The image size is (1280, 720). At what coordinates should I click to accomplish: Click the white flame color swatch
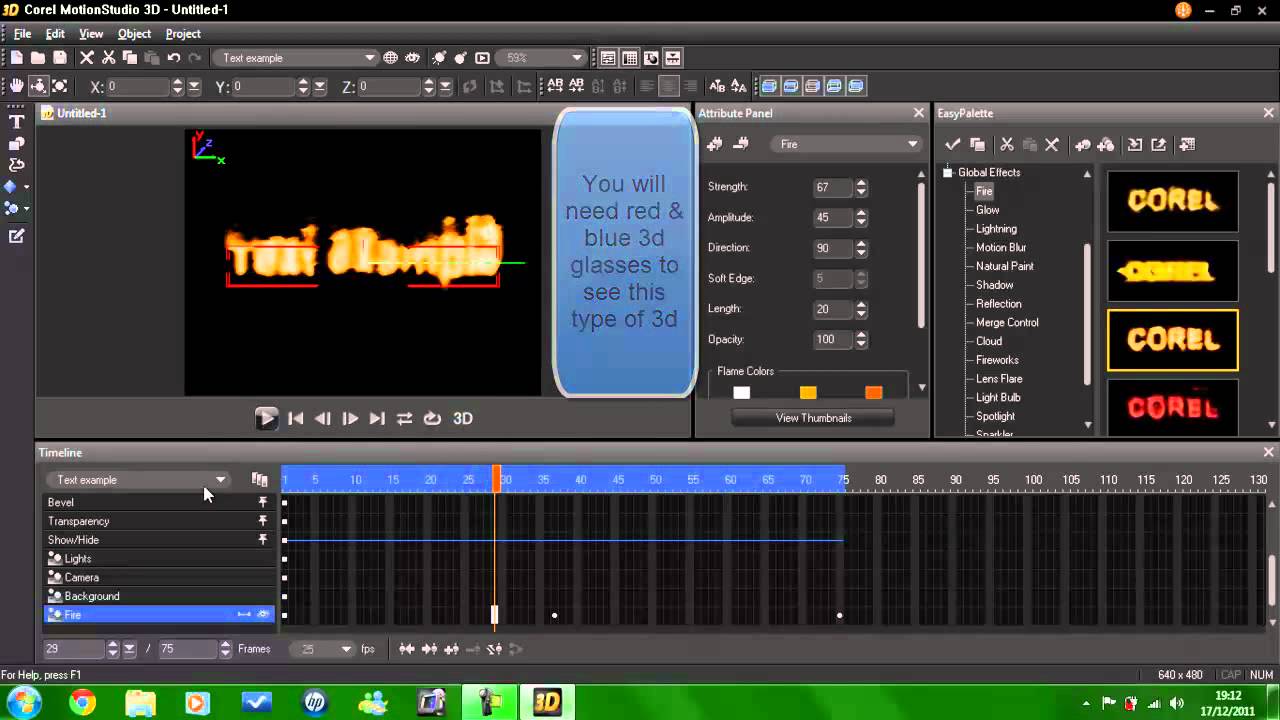point(741,392)
